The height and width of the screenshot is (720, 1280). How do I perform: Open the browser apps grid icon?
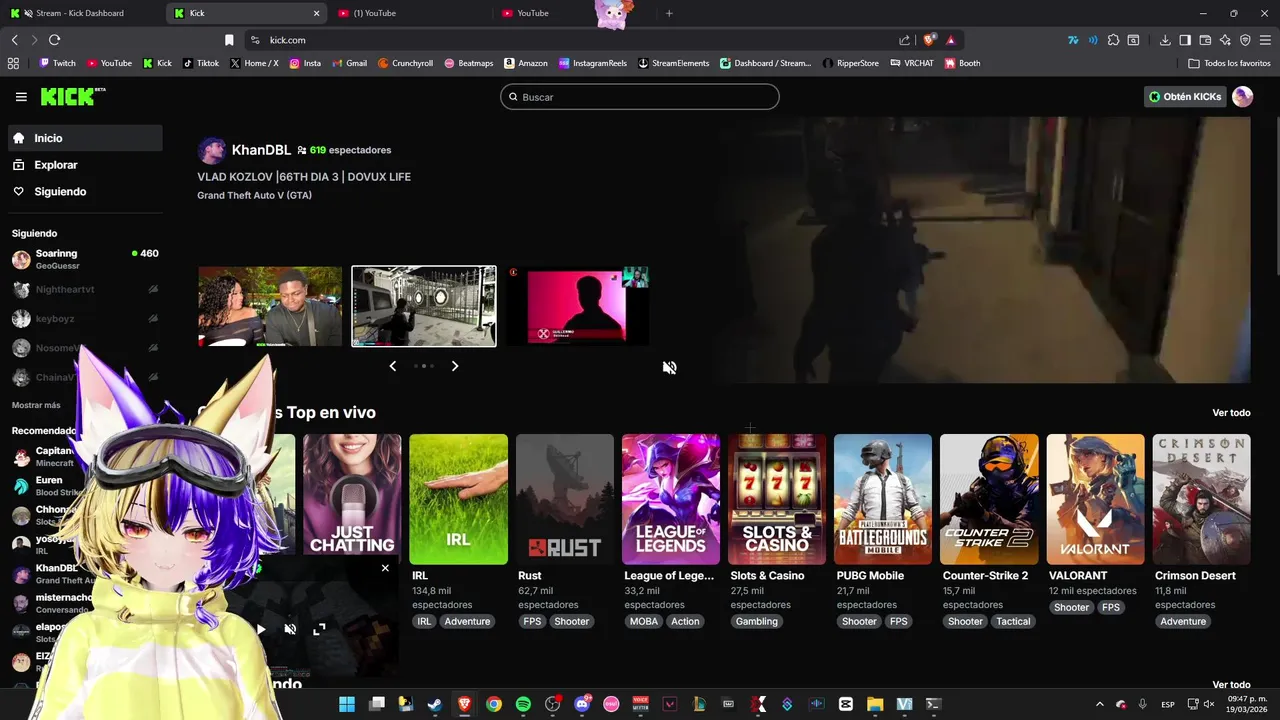pos(13,63)
